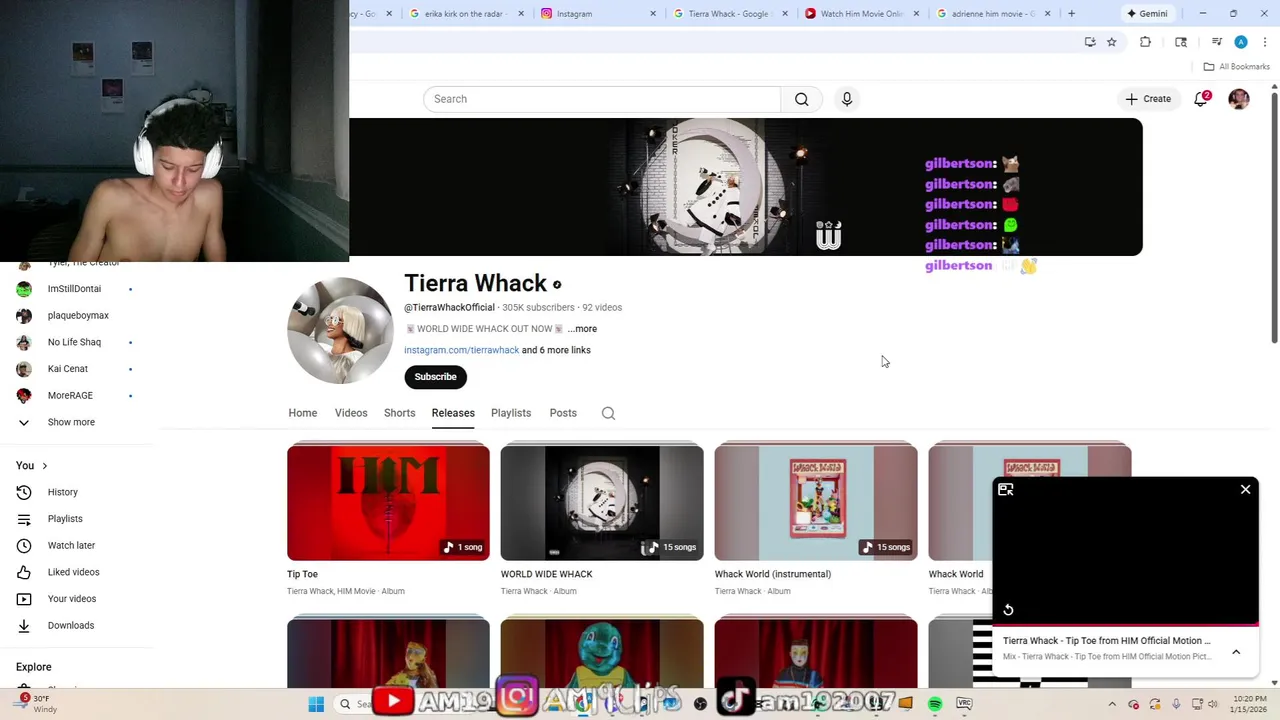
Task: Click the @TierraWhackOfficial handle
Action: tap(449, 308)
